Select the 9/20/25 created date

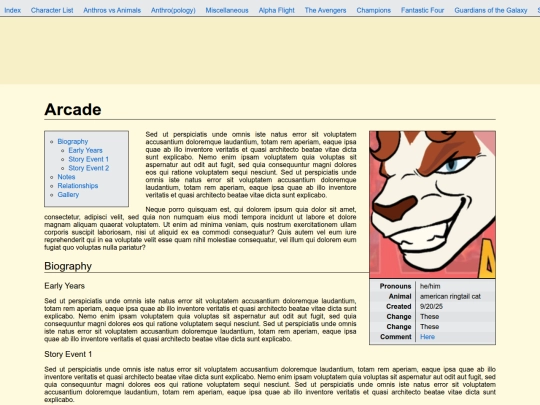[x=431, y=307]
